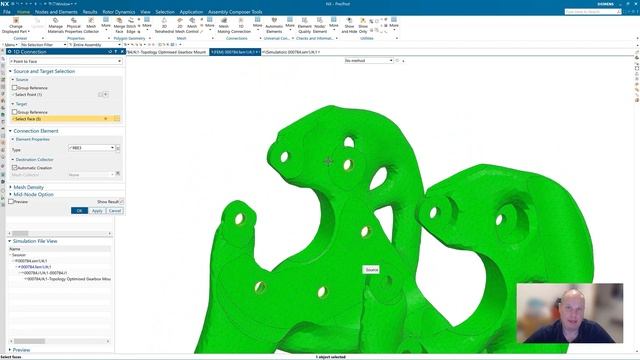Viewport: 640px width, 360px height.
Task: Open the RBE3 element Type dropdown
Action: (x=91, y=148)
